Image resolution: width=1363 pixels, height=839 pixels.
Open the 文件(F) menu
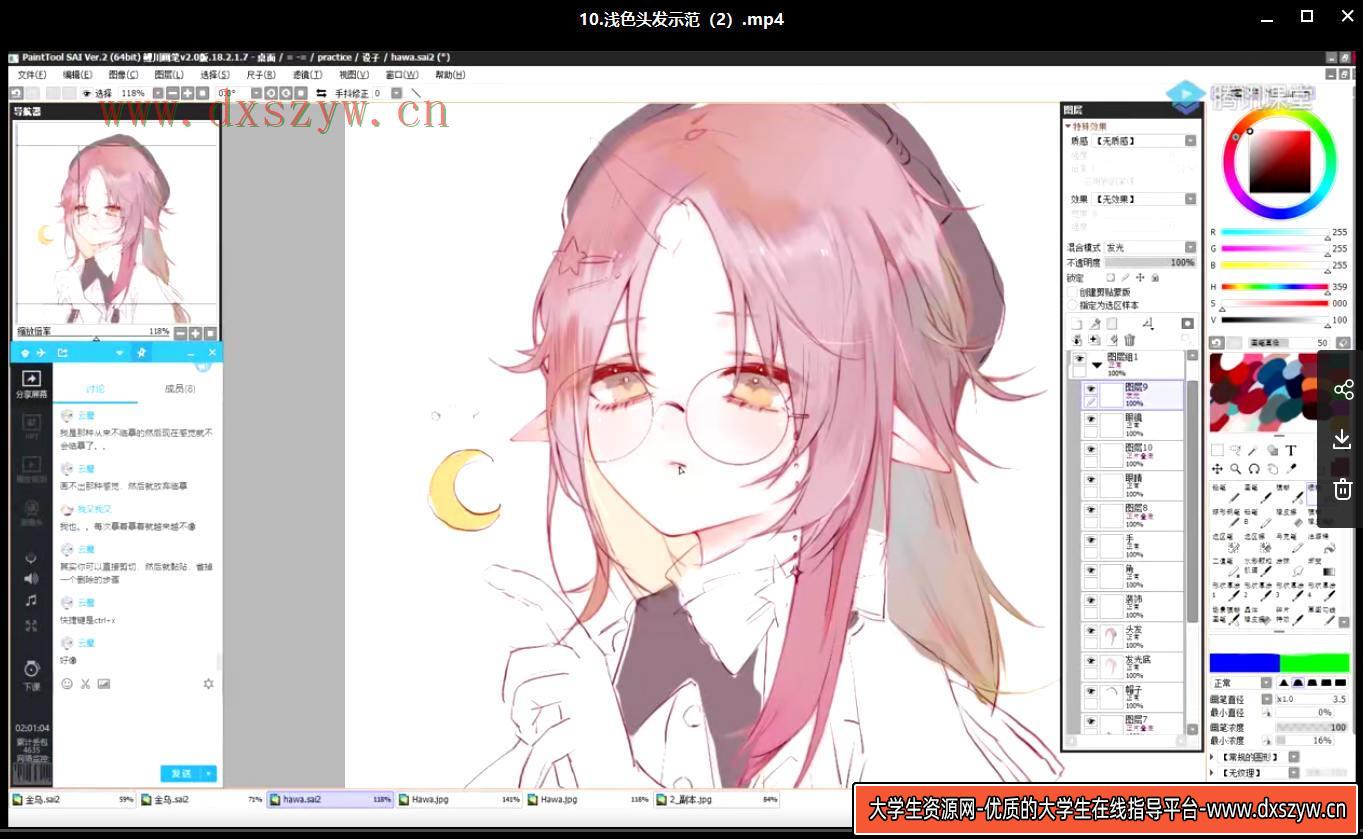pos(32,75)
